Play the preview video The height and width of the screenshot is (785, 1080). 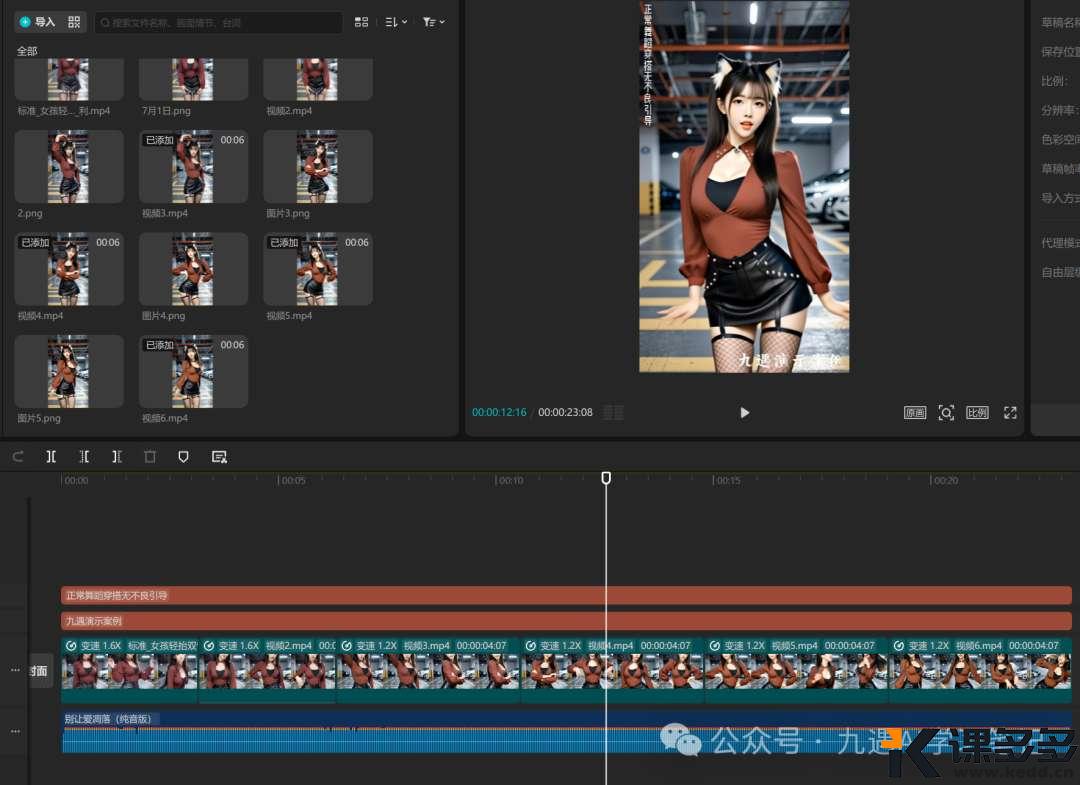(x=744, y=413)
